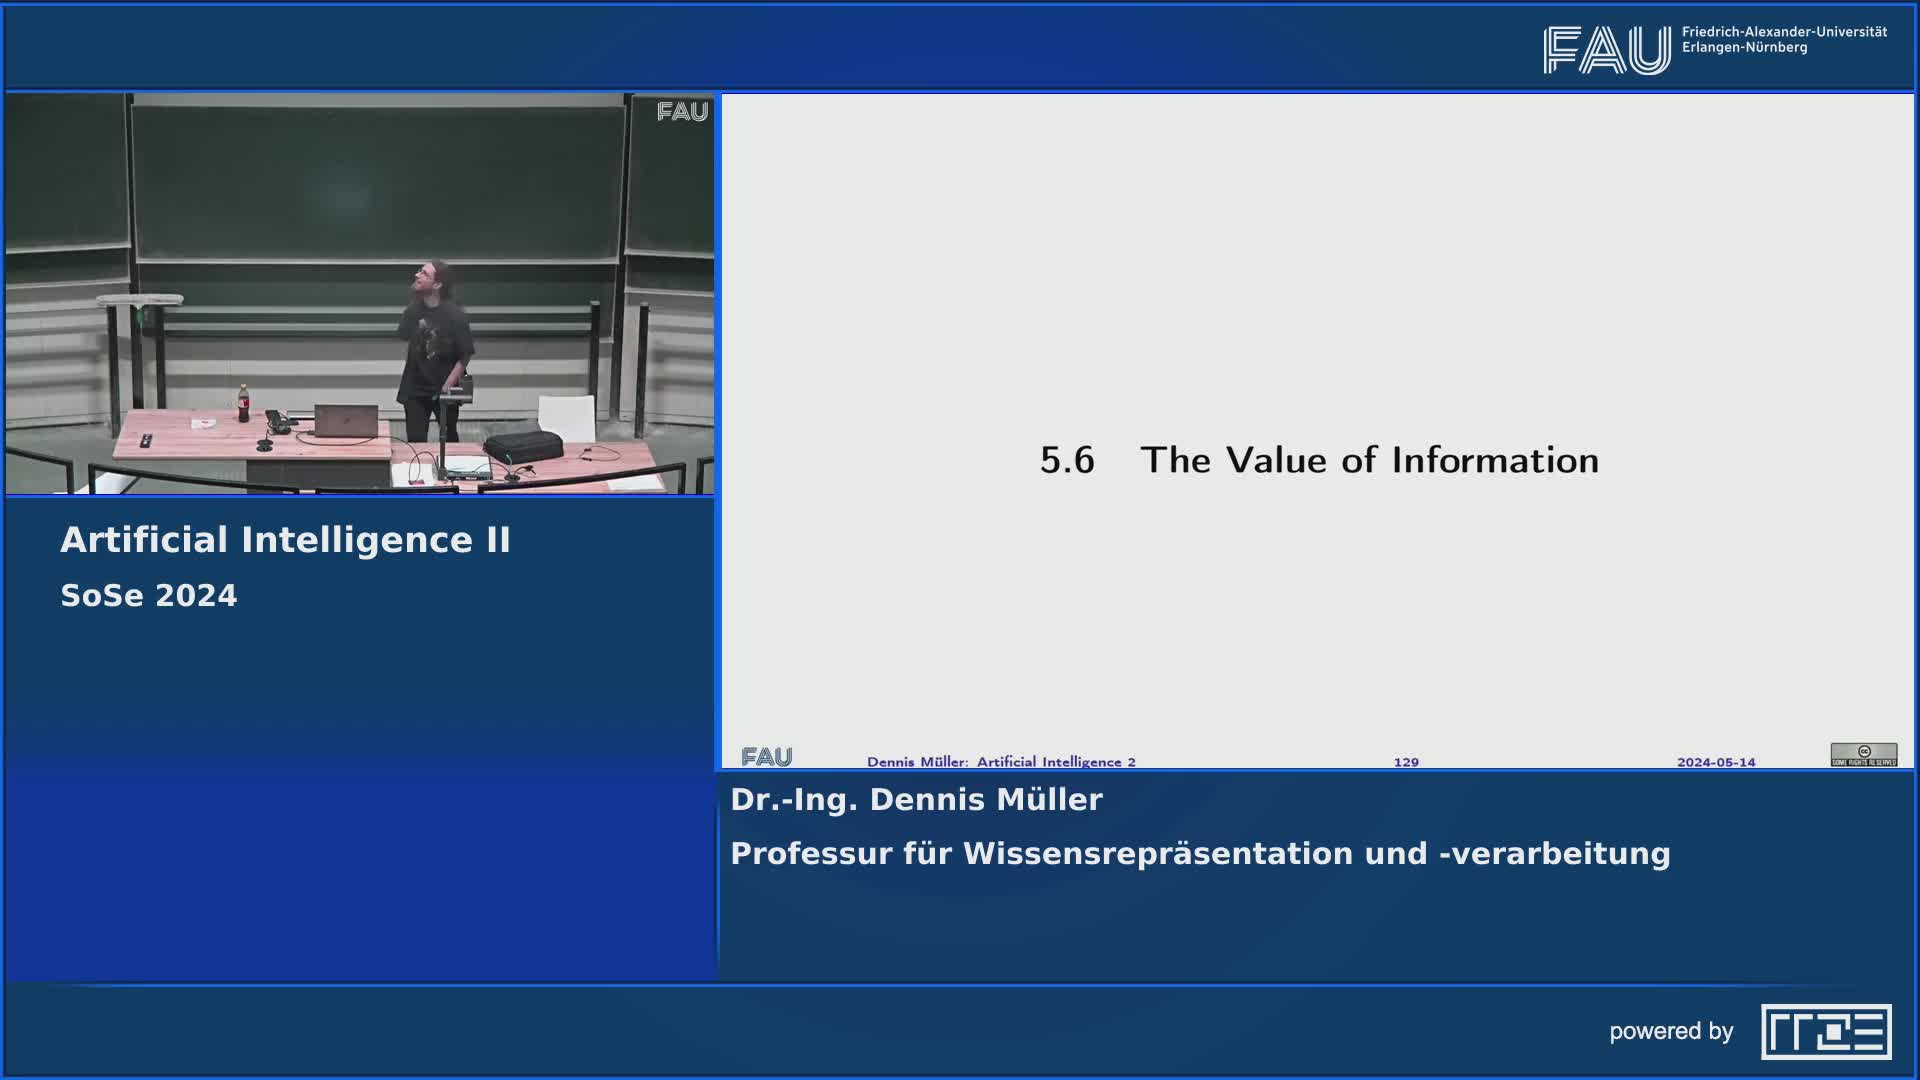Click the 'SoSe 2024' semester label

coord(149,596)
